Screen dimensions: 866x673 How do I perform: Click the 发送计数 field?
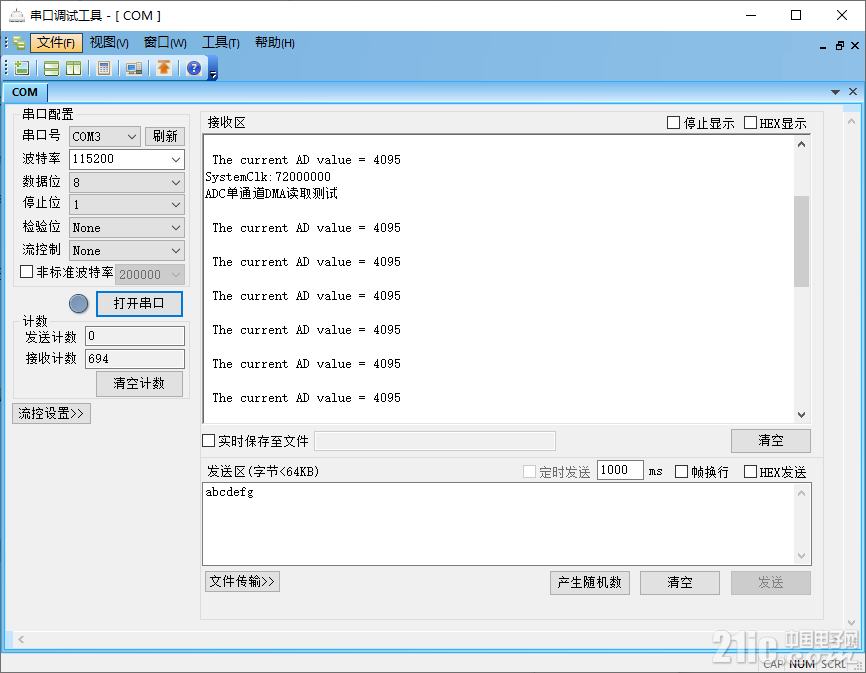[135, 336]
